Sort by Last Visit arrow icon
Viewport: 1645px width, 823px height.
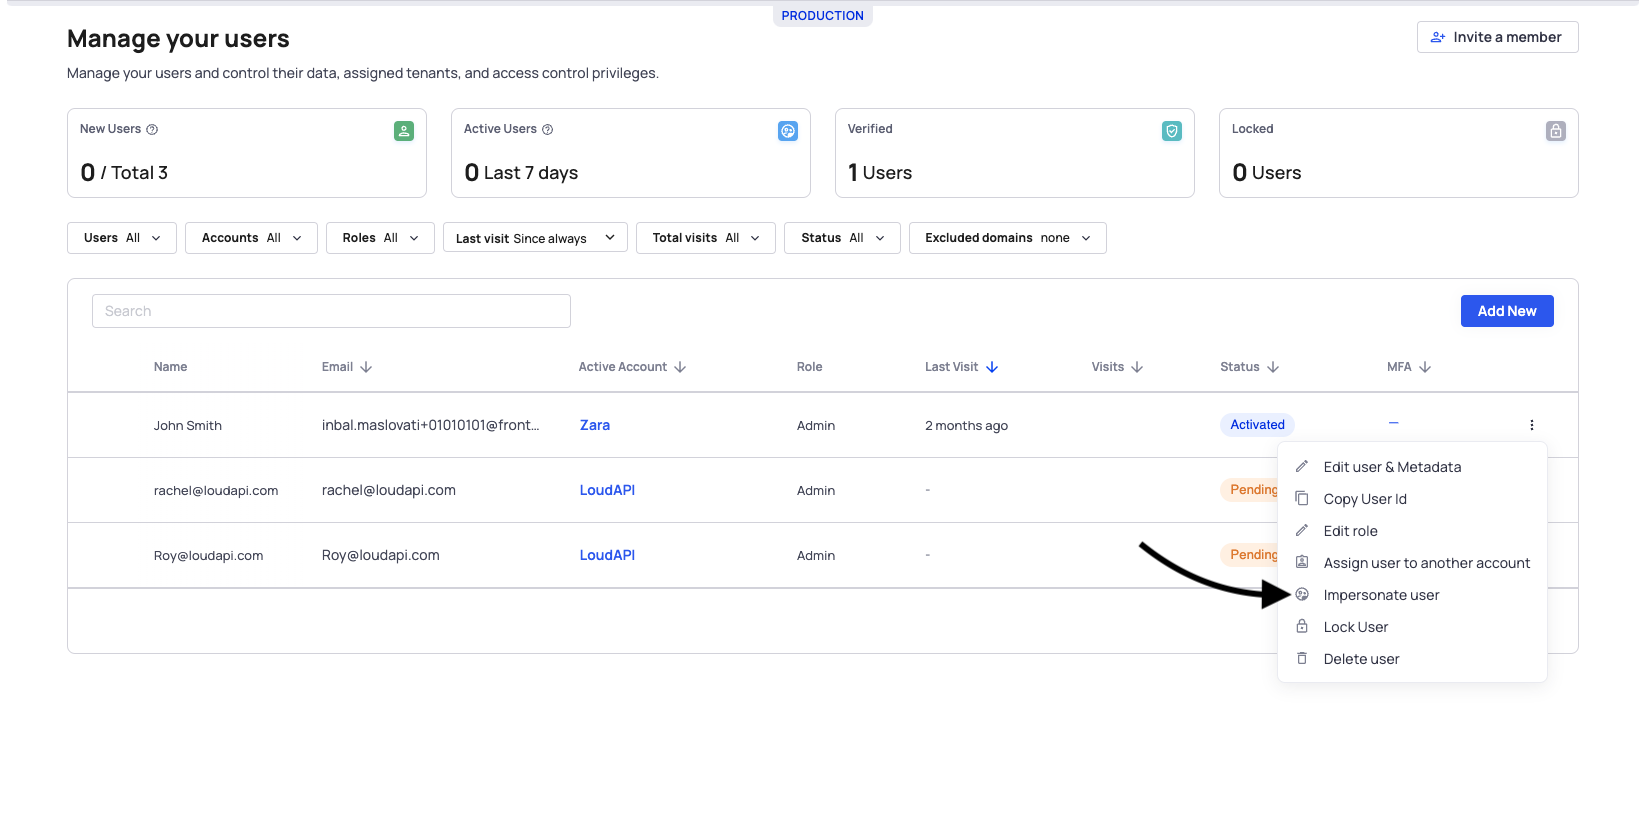[x=992, y=367]
